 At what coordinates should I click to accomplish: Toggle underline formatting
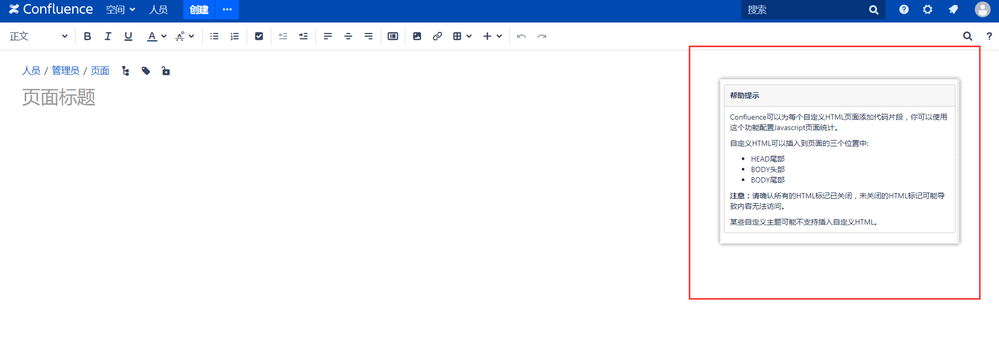point(128,36)
